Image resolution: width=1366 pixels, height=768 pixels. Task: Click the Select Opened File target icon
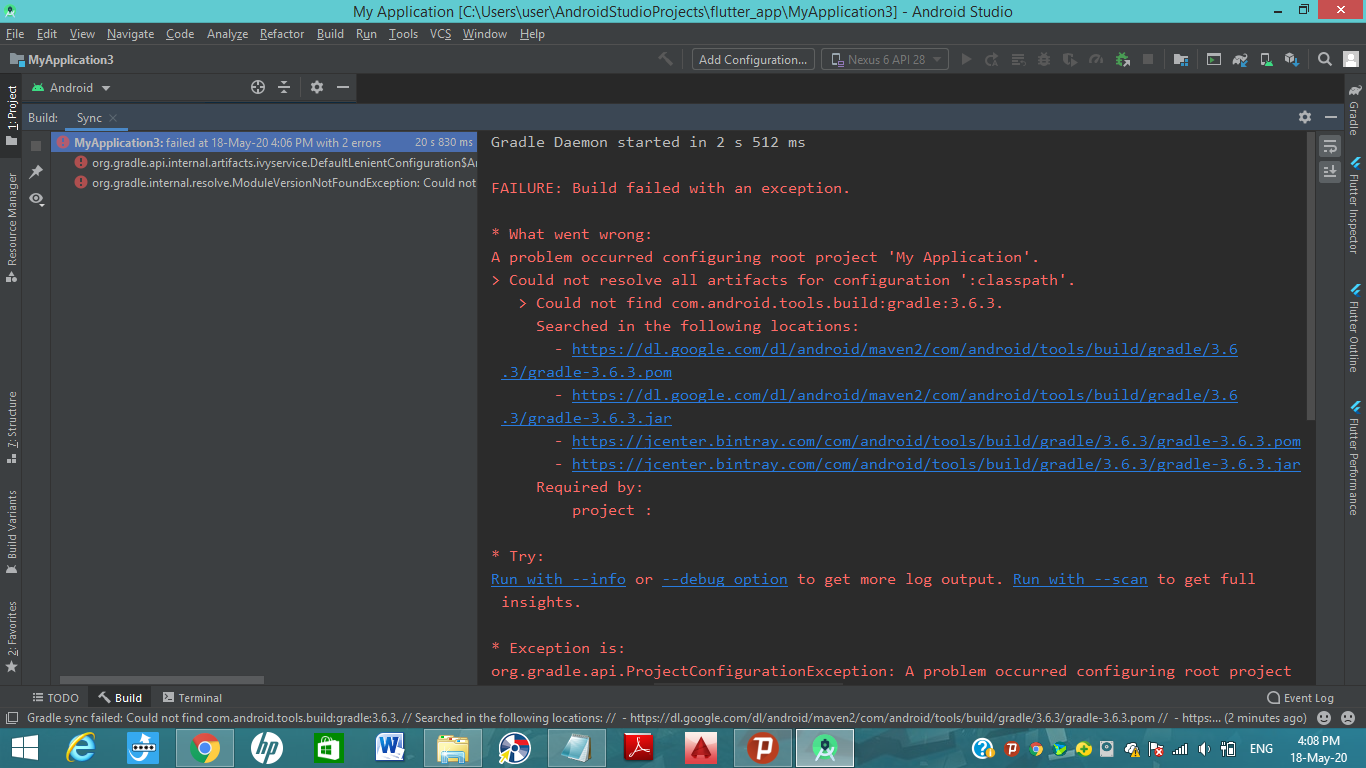(x=257, y=87)
